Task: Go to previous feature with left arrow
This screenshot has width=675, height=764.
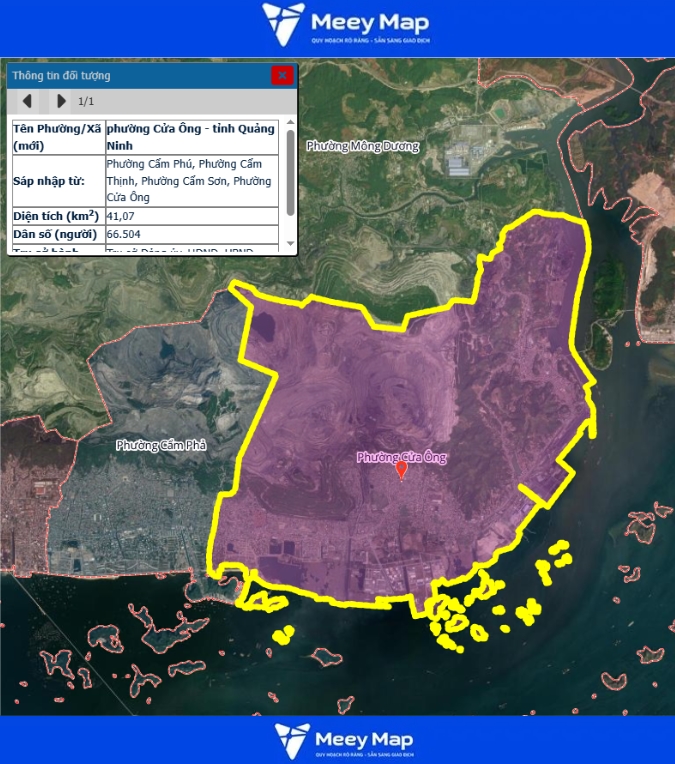Action: click(27, 101)
